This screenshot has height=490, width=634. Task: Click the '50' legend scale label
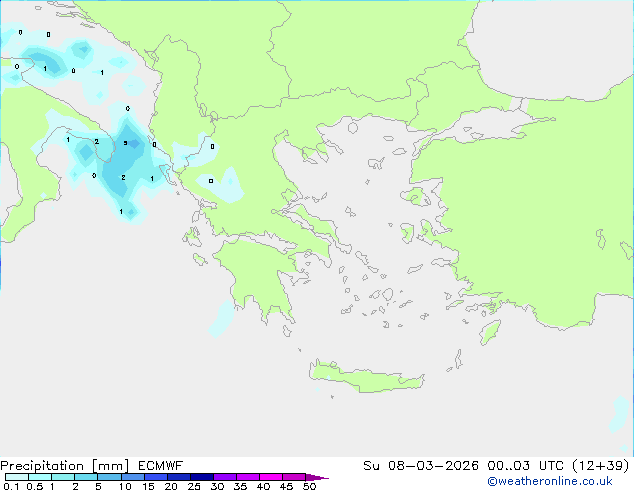309,486
